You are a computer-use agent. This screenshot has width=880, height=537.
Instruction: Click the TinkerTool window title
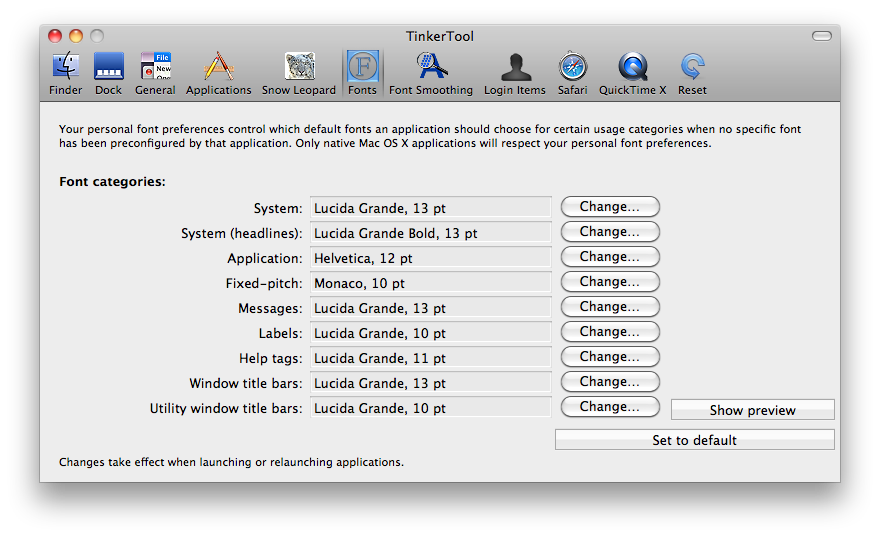pos(440,36)
